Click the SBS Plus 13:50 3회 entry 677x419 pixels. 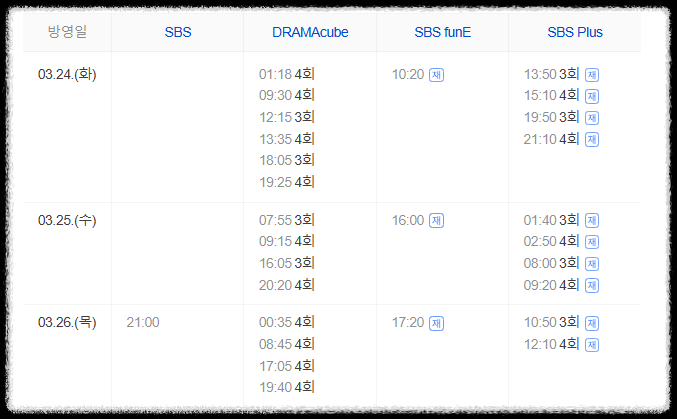tap(551, 74)
